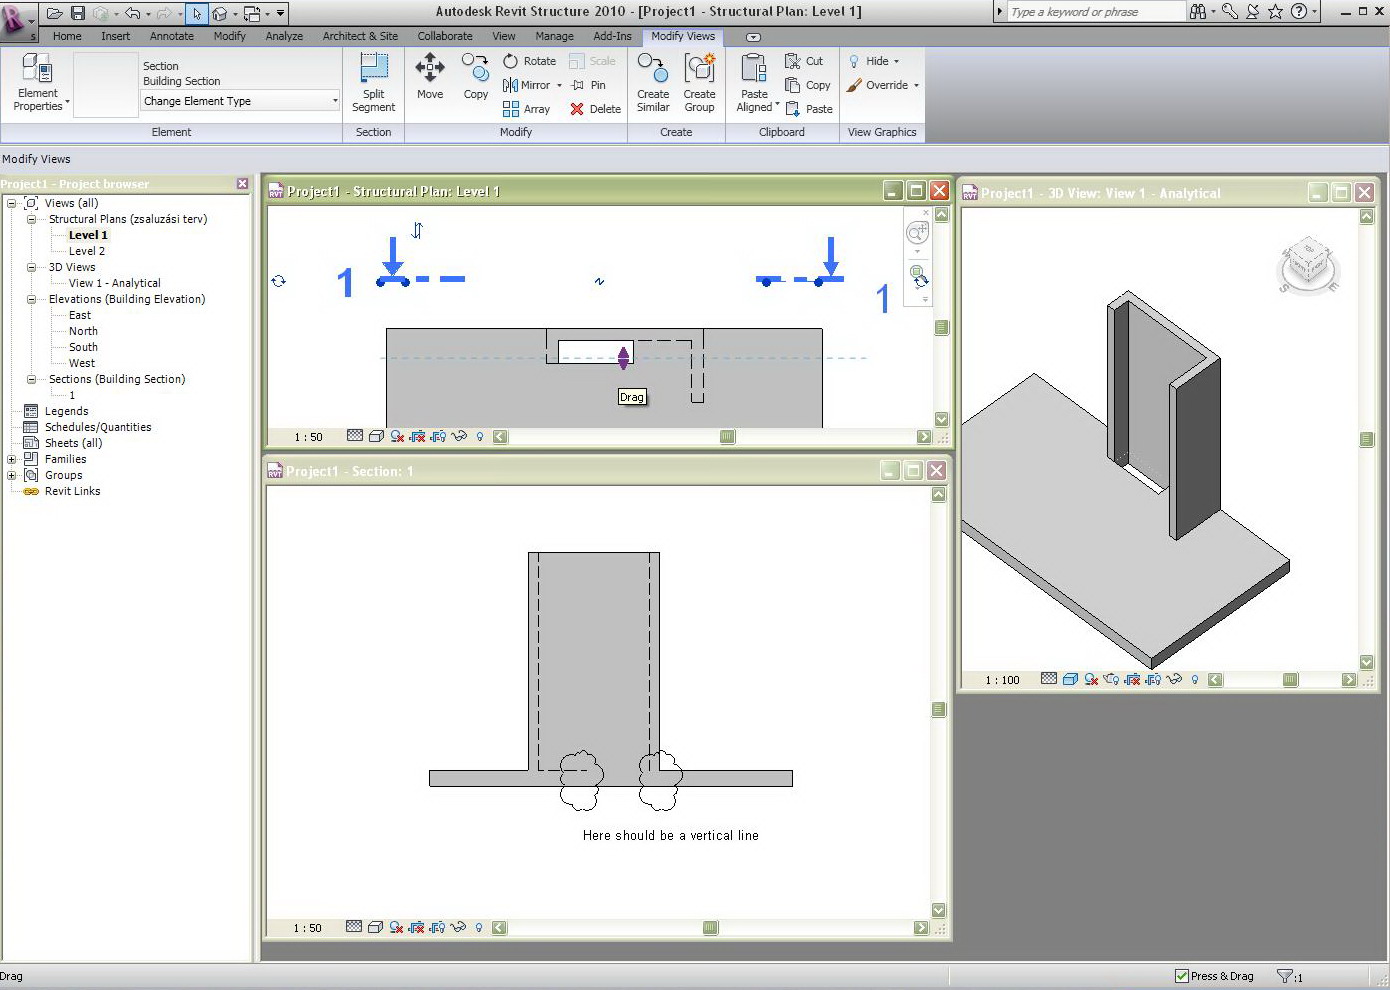Click the Split Segment tool

tap(373, 83)
